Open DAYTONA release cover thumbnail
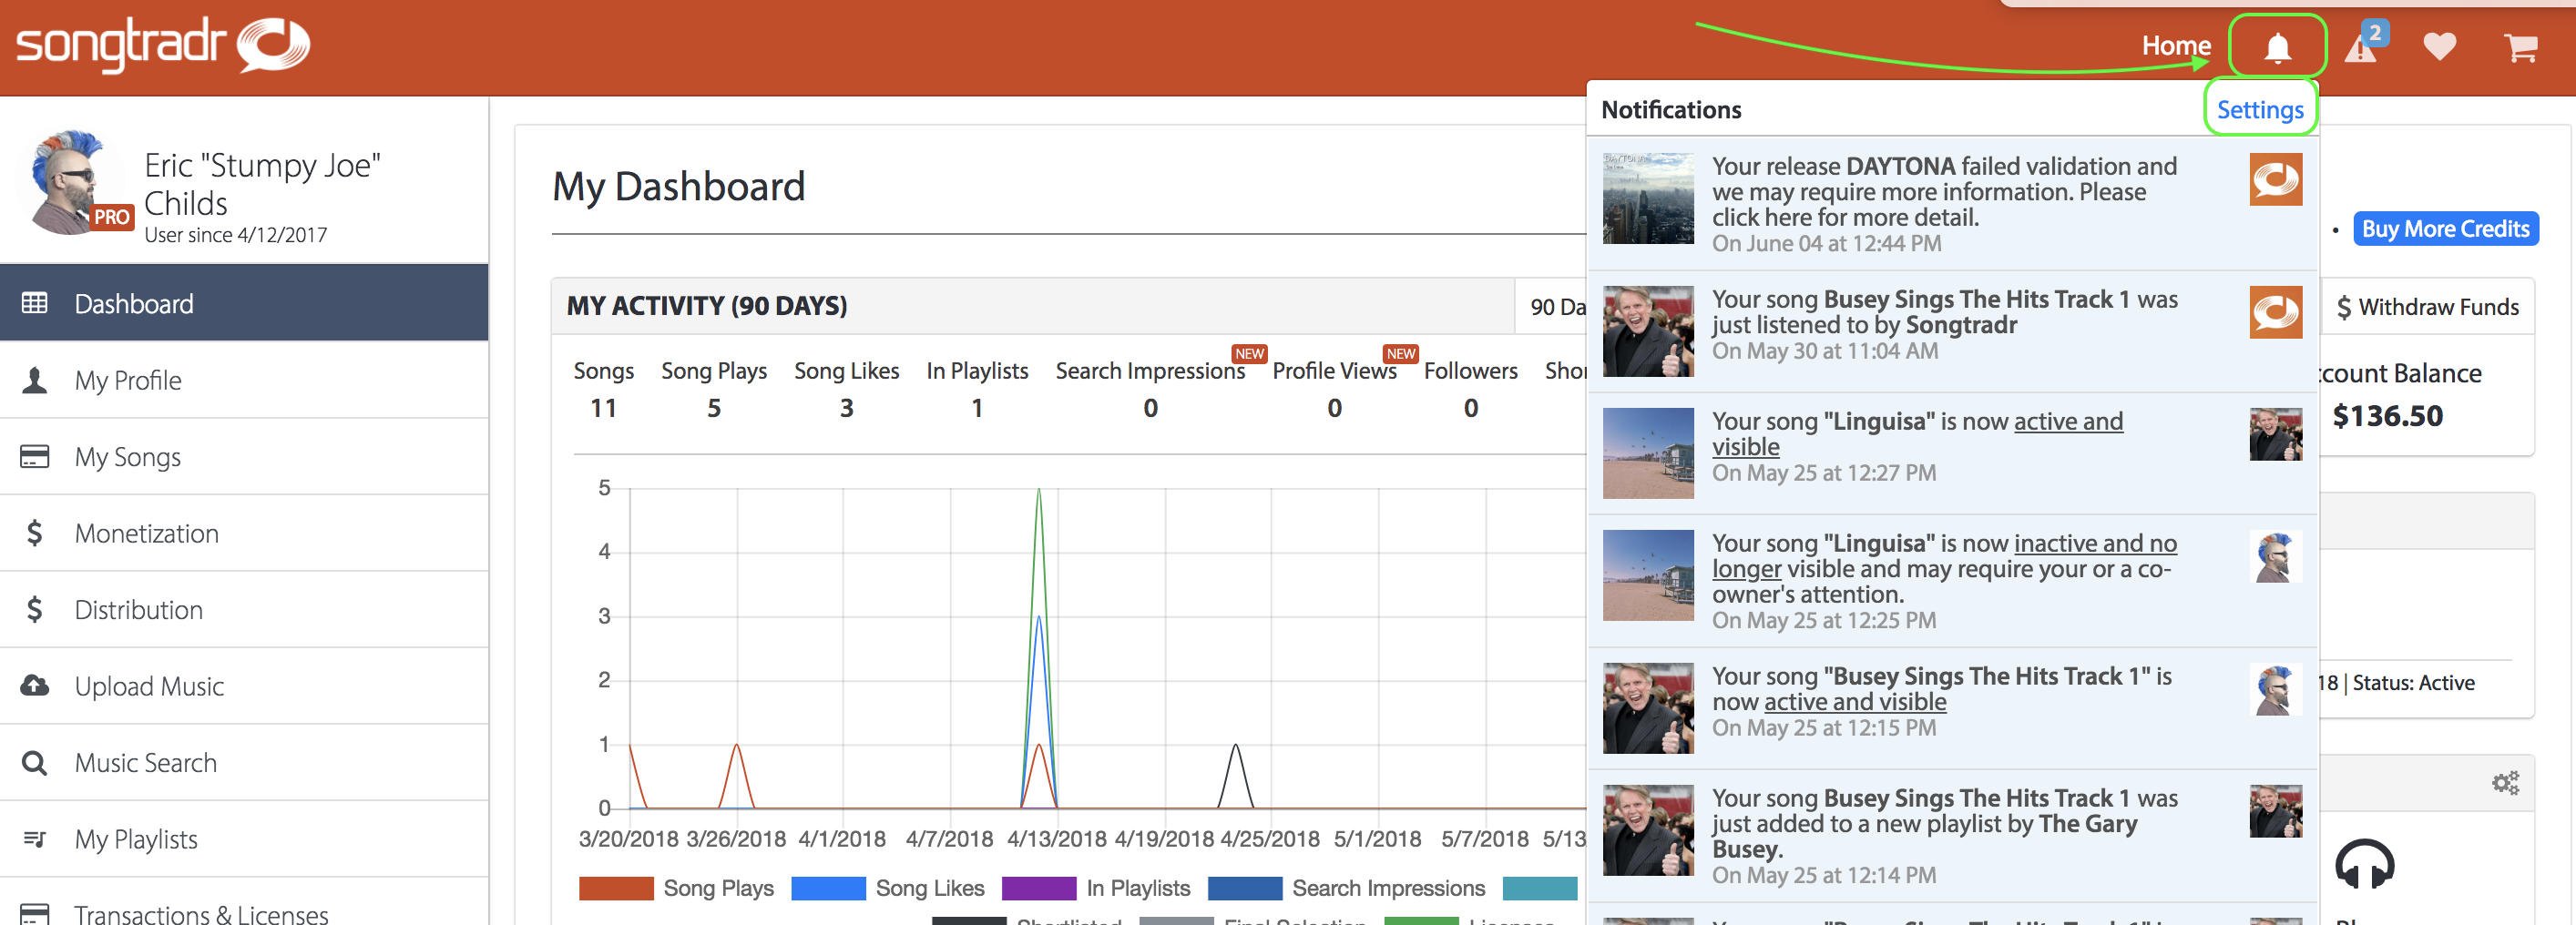 [1648, 198]
